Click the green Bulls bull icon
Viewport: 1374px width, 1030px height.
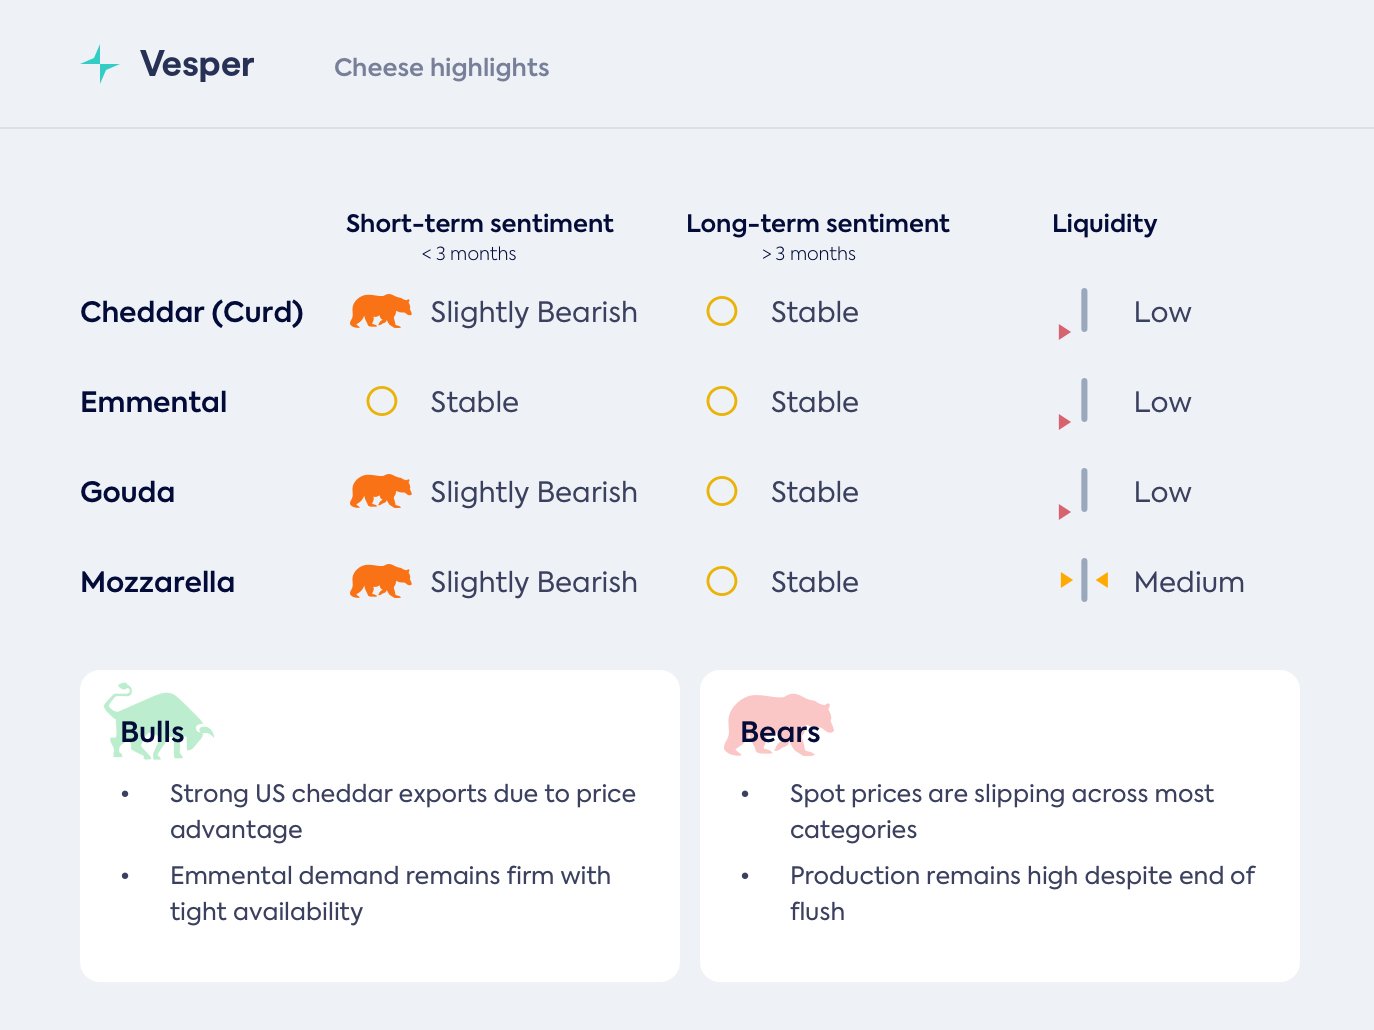pos(157,722)
